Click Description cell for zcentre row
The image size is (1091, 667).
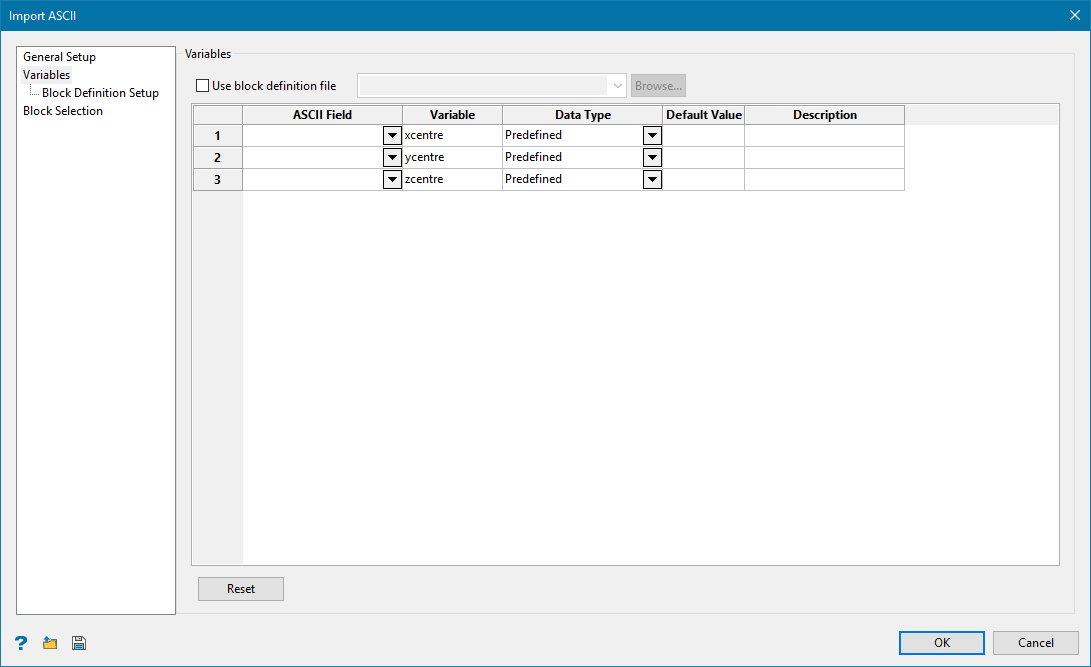coord(824,179)
